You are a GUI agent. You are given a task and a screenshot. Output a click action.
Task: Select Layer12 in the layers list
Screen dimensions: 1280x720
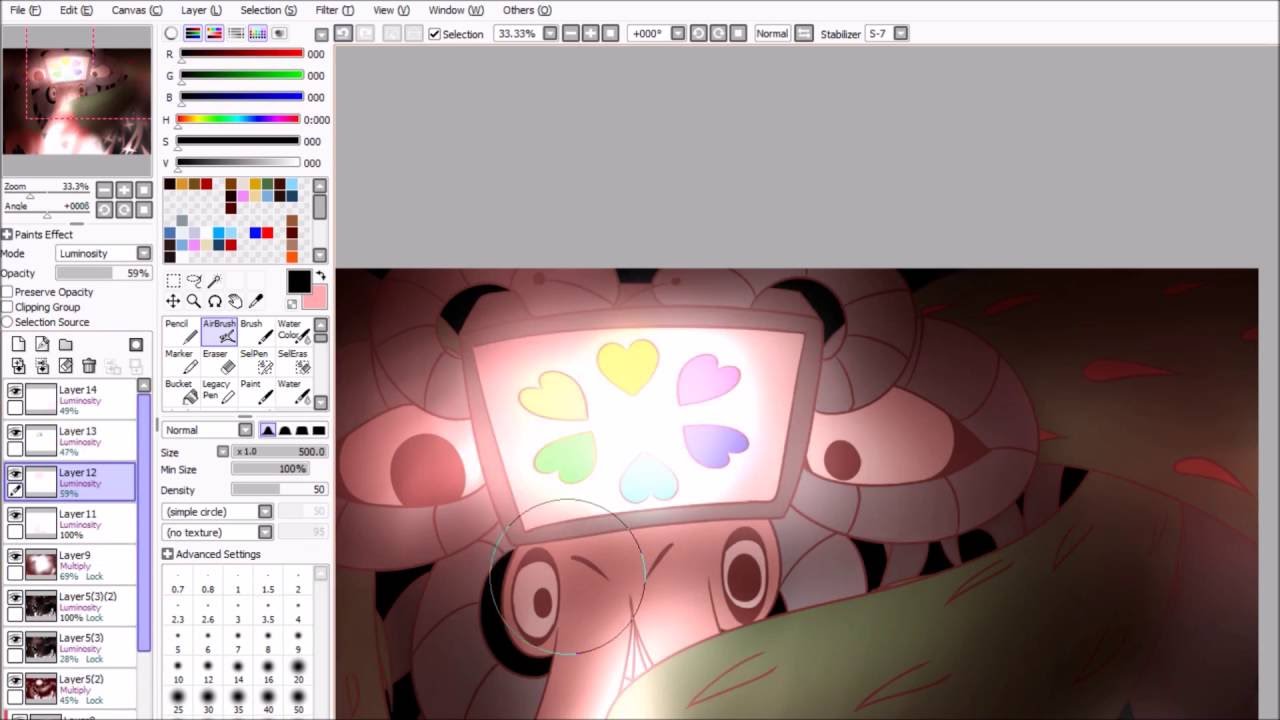click(x=70, y=481)
